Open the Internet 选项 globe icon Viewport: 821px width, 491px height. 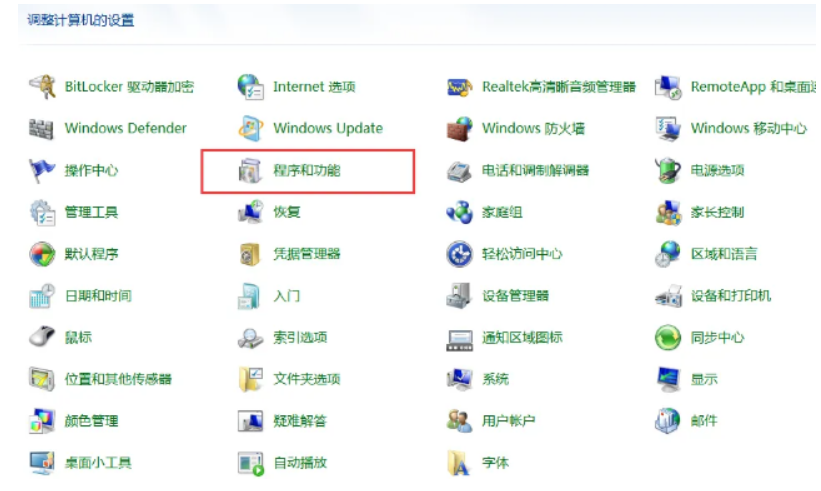250,86
